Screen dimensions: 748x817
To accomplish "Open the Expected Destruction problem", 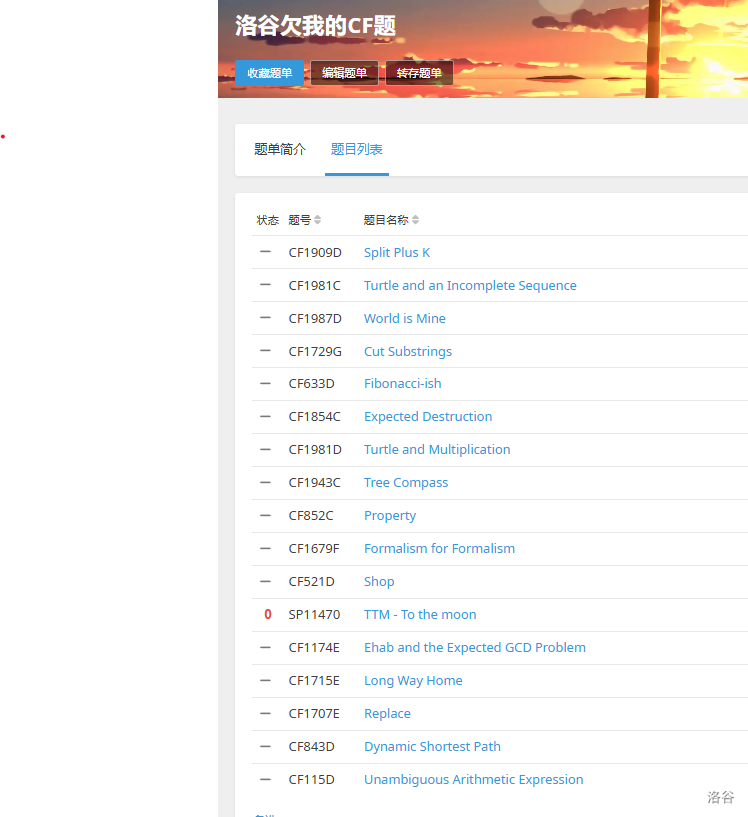I will point(428,417).
